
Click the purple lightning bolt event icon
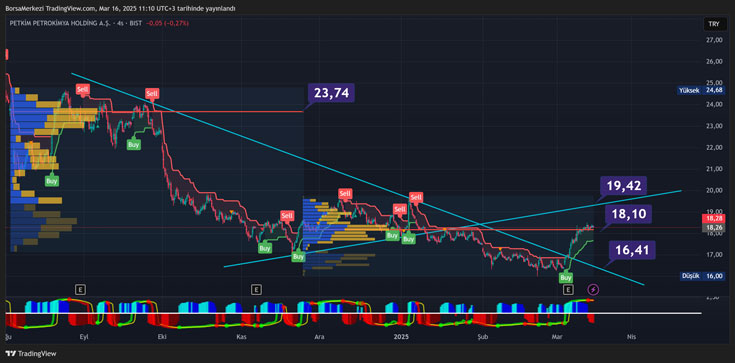tap(593, 289)
